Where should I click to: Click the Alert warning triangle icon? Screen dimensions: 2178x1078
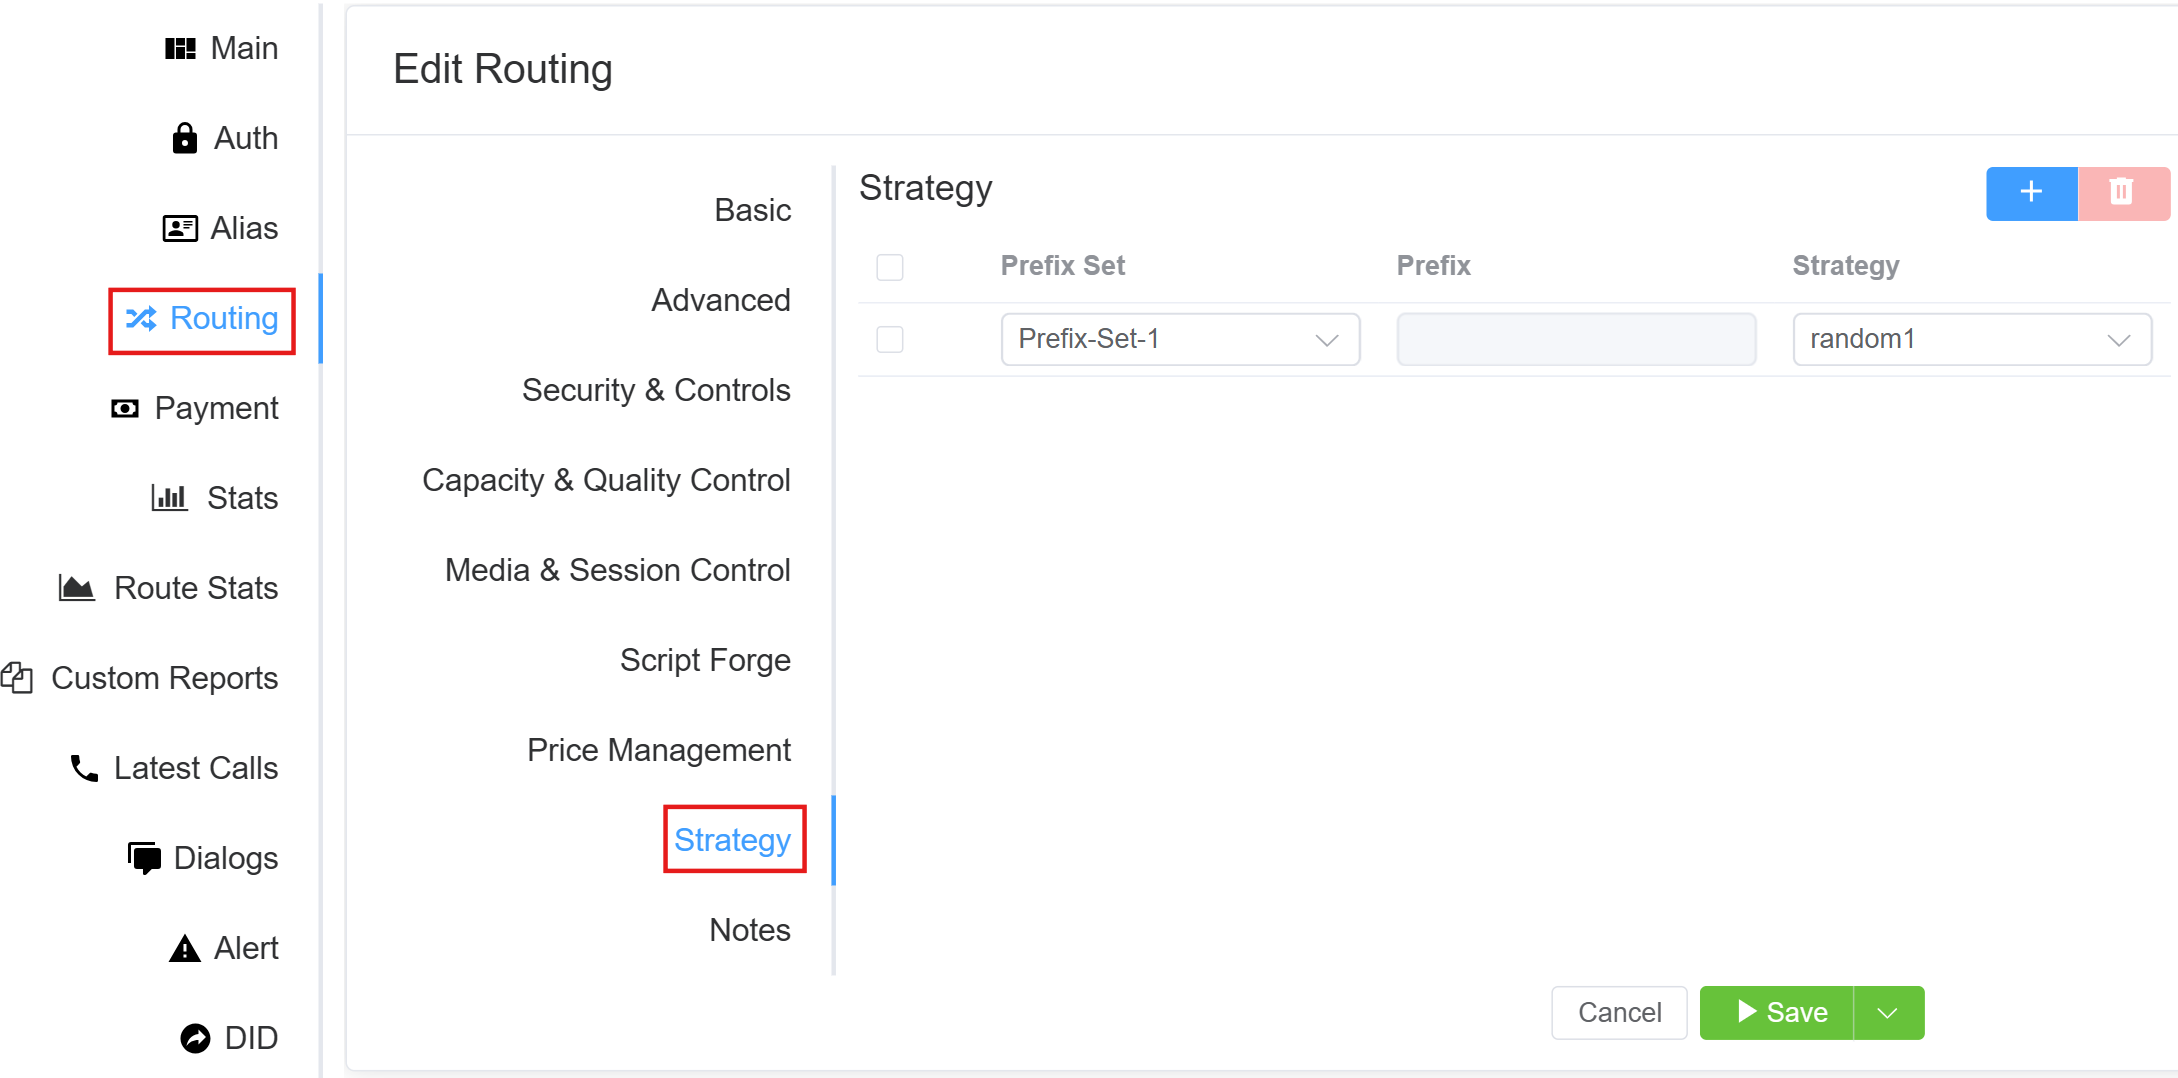[x=184, y=948]
